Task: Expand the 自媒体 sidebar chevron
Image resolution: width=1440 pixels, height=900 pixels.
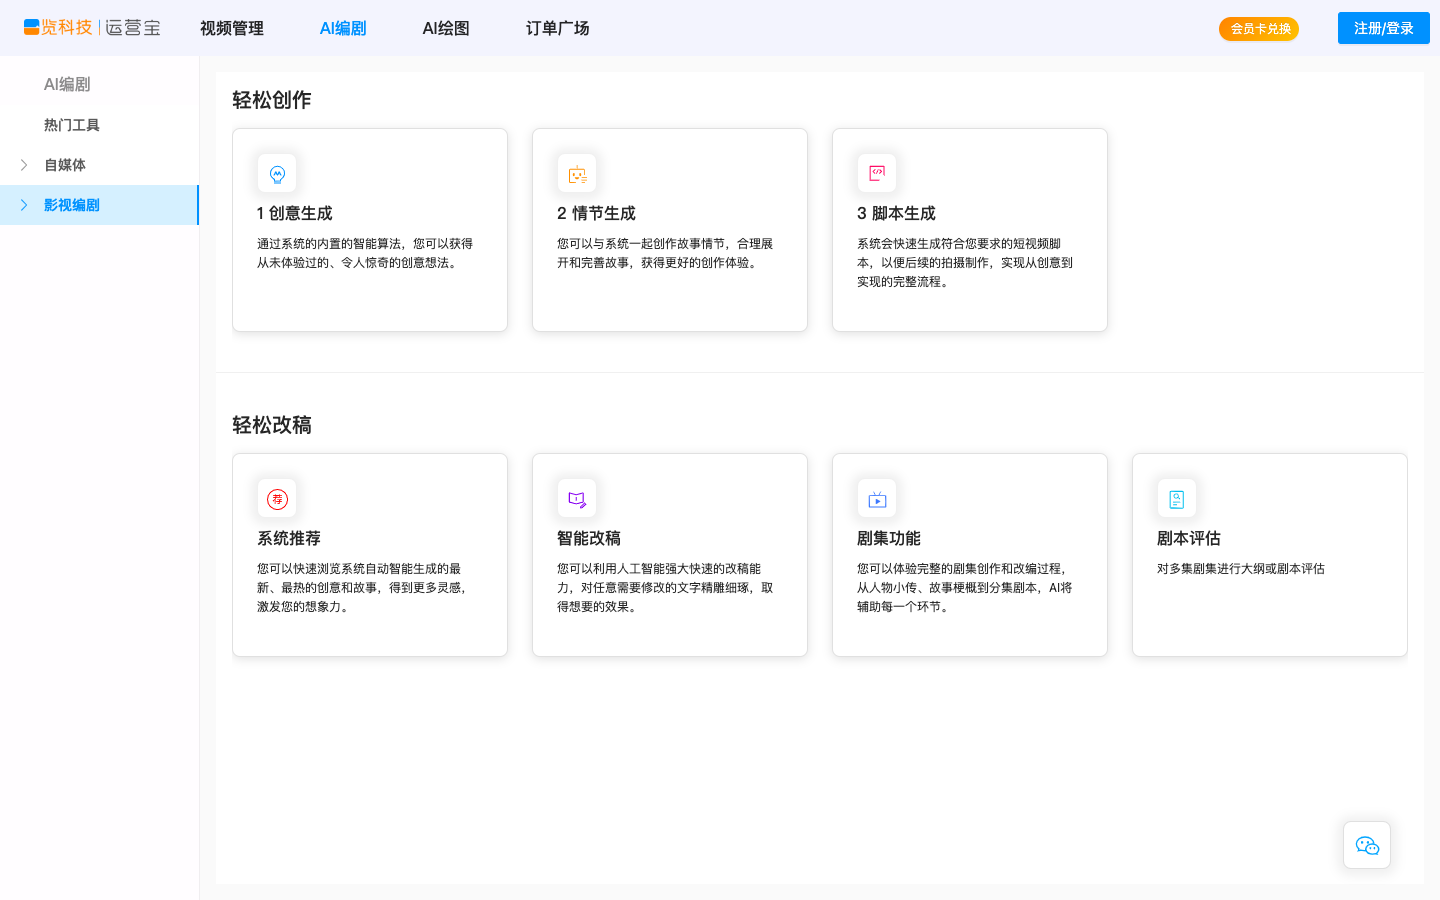Action: click(x=24, y=165)
